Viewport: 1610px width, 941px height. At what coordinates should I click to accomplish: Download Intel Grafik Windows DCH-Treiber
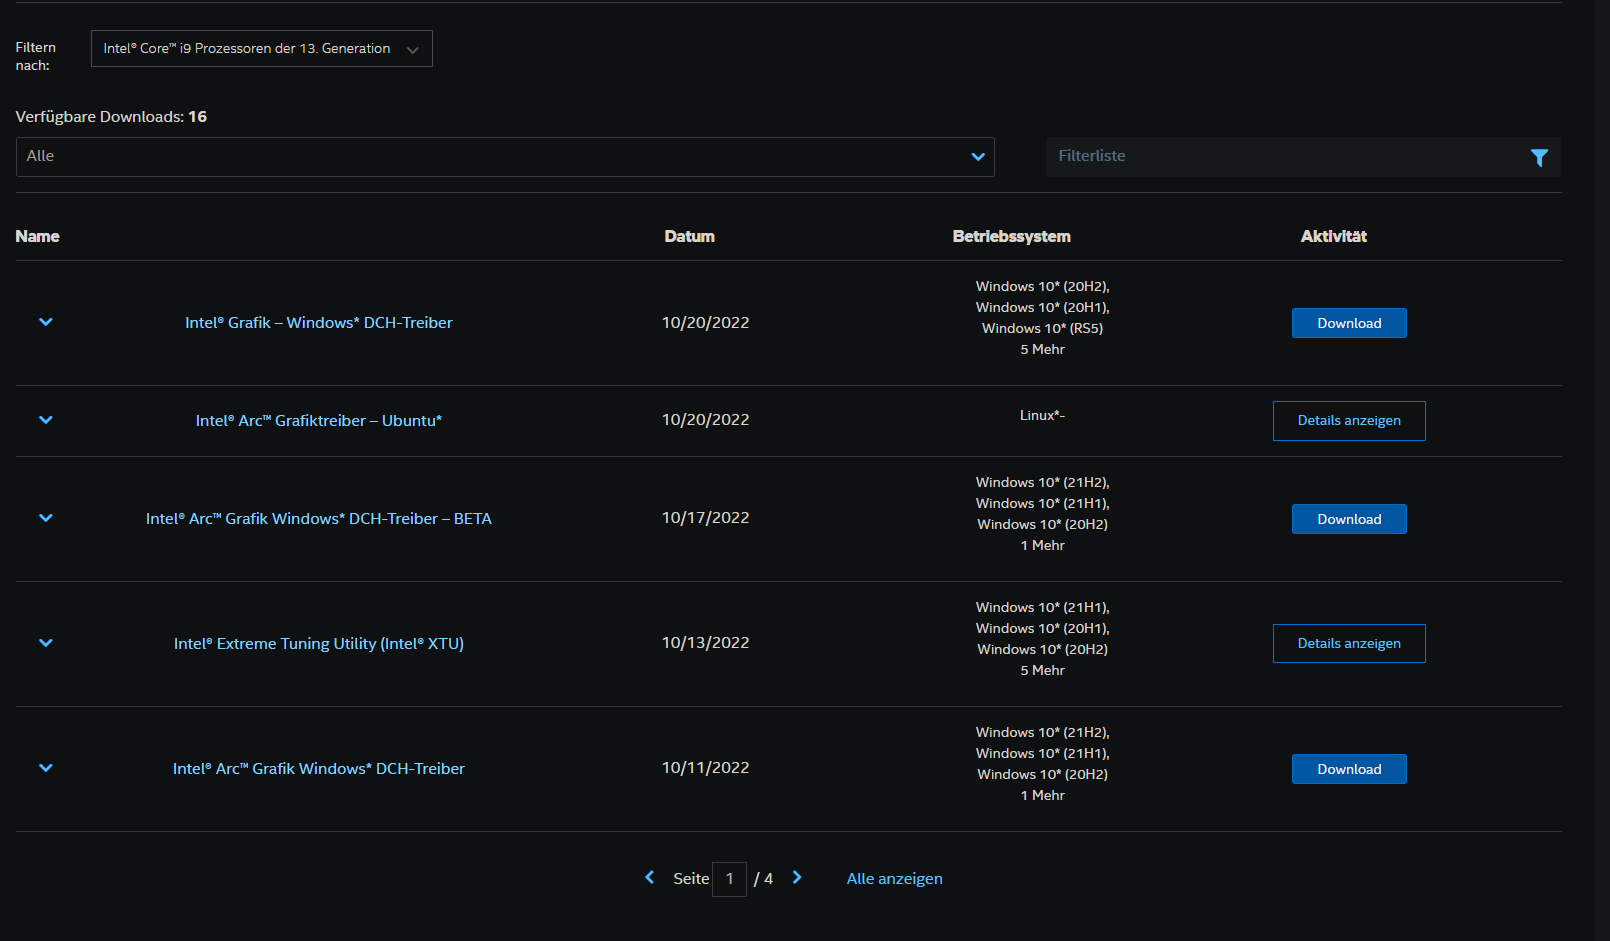click(1349, 323)
